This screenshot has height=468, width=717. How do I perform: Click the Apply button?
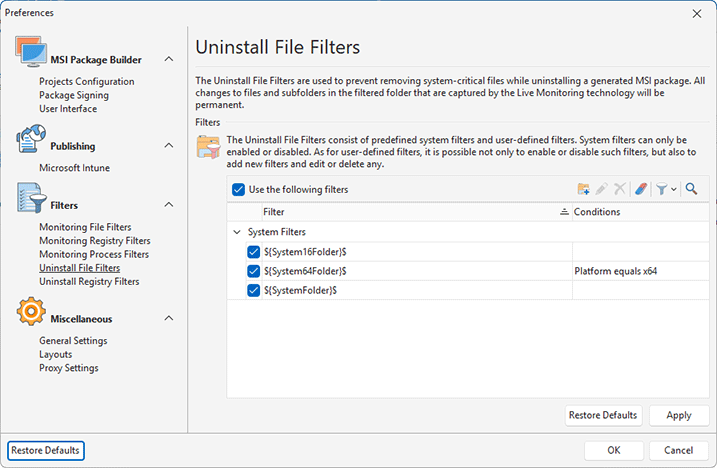coord(679,415)
